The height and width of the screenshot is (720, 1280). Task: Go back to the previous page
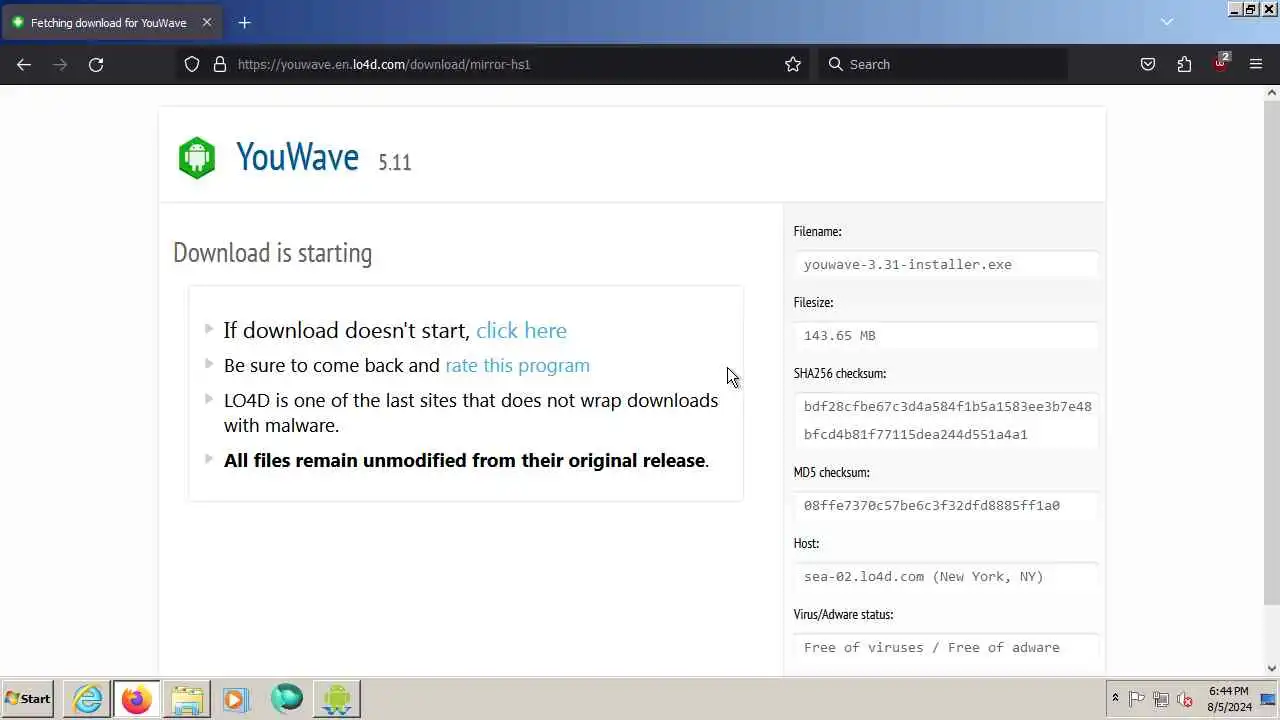(x=24, y=64)
